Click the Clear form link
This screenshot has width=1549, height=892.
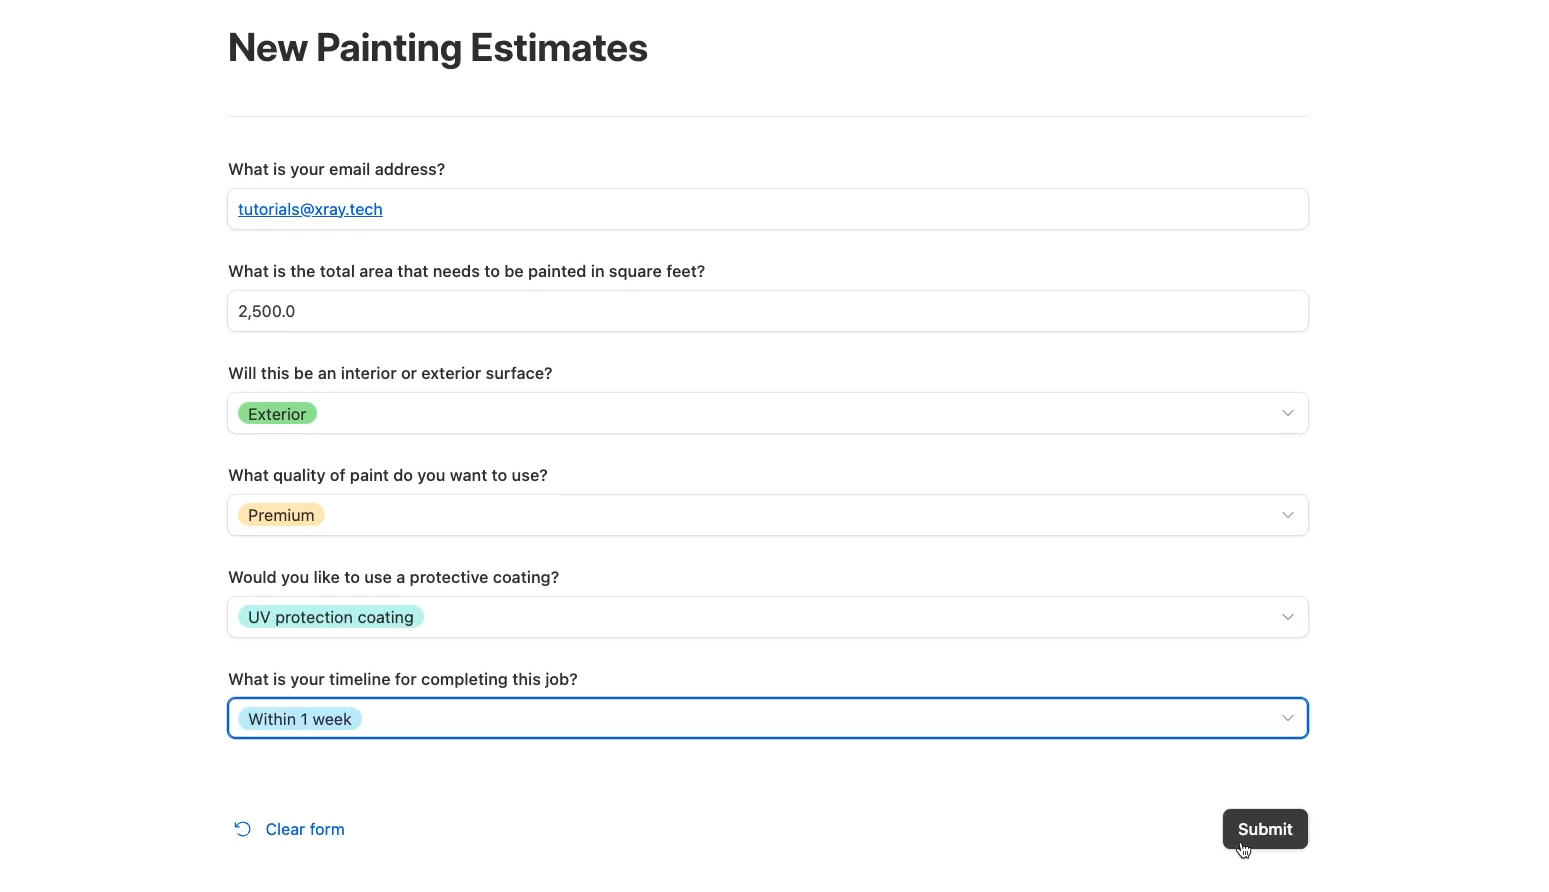(305, 829)
